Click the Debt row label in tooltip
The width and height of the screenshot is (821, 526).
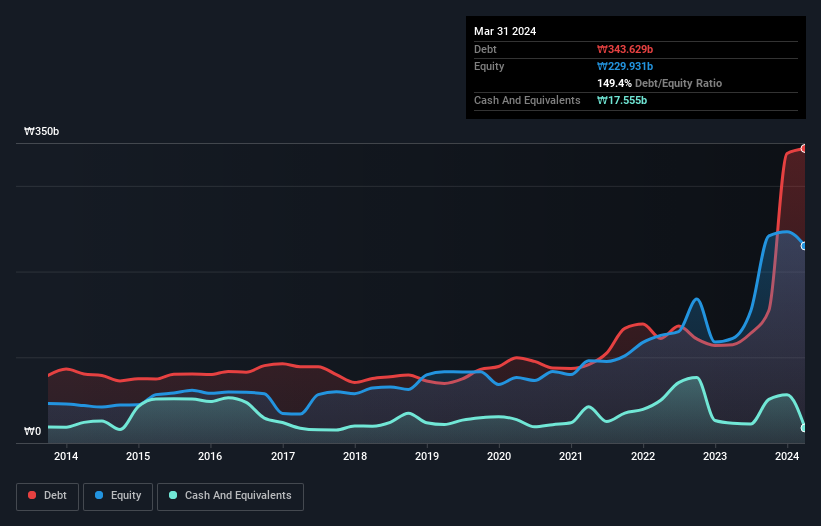tap(485, 49)
